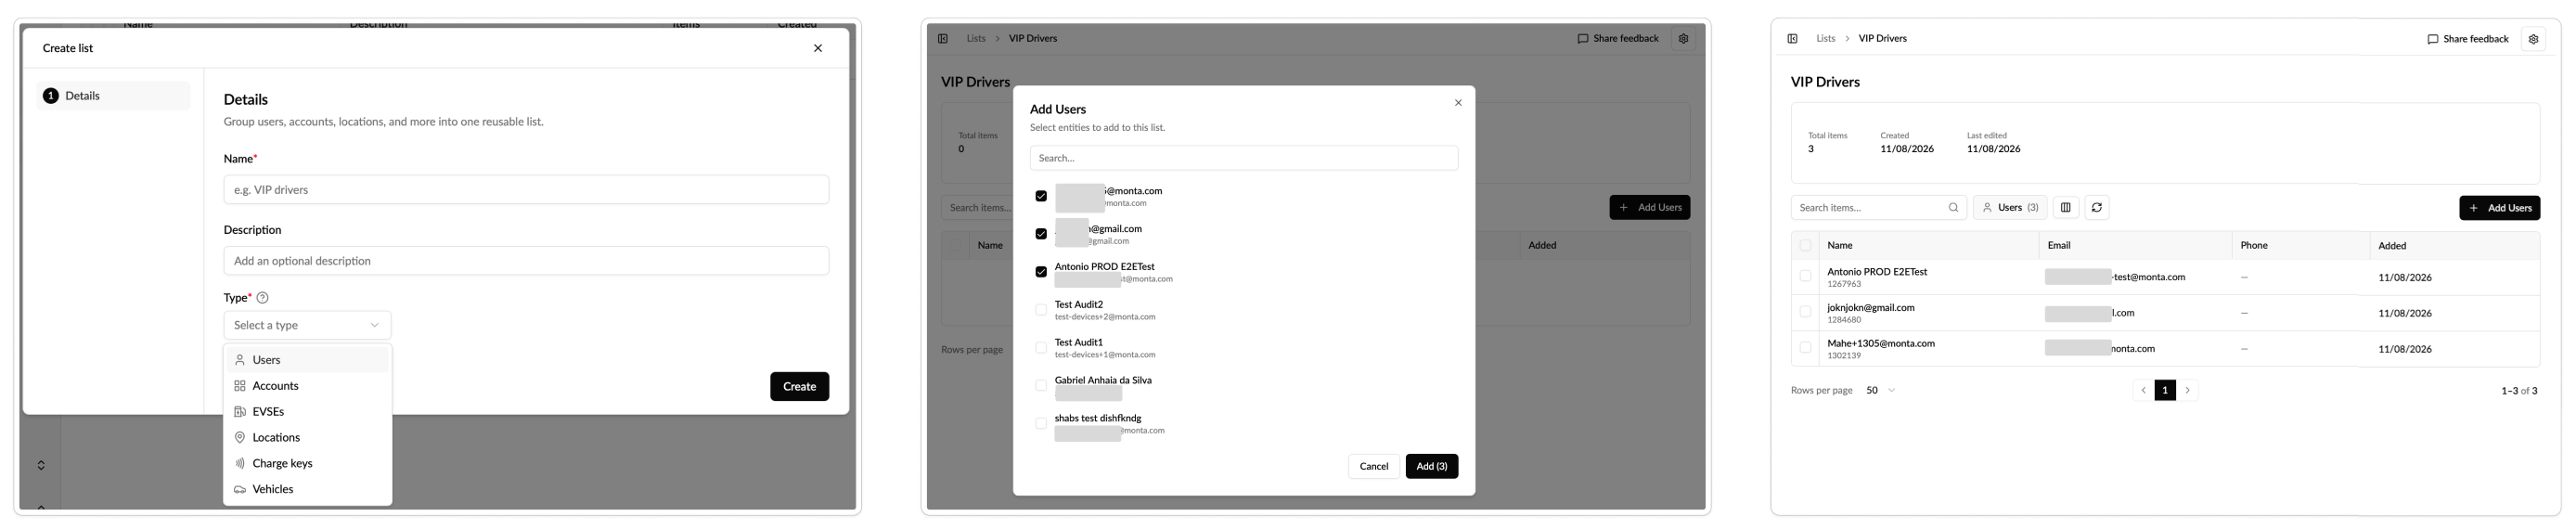Open the Select a type dropdown
The image size is (2576, 529).
307,325
